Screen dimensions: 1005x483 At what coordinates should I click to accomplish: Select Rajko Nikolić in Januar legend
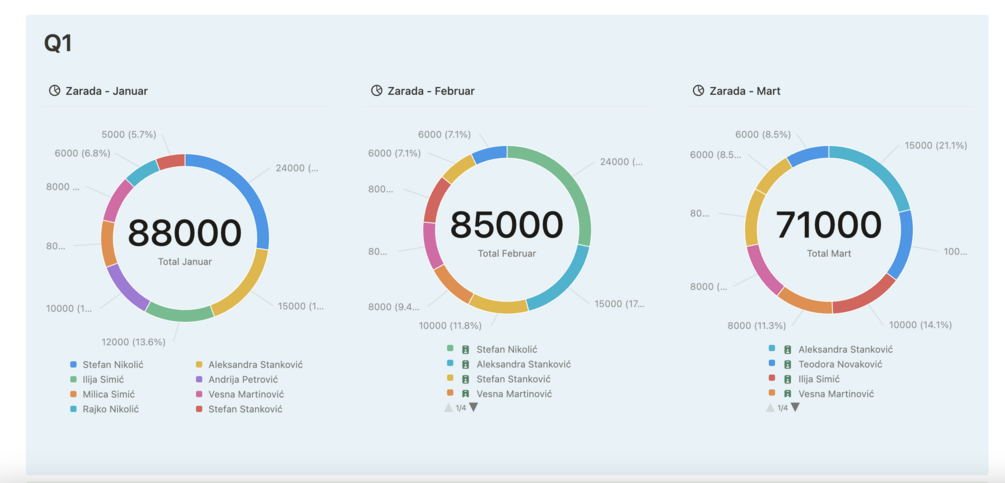pos(110,409)
